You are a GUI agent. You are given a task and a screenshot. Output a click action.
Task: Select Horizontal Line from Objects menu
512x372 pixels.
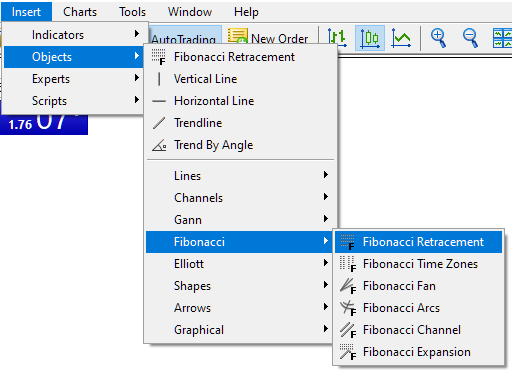click(x=240, y=101)
